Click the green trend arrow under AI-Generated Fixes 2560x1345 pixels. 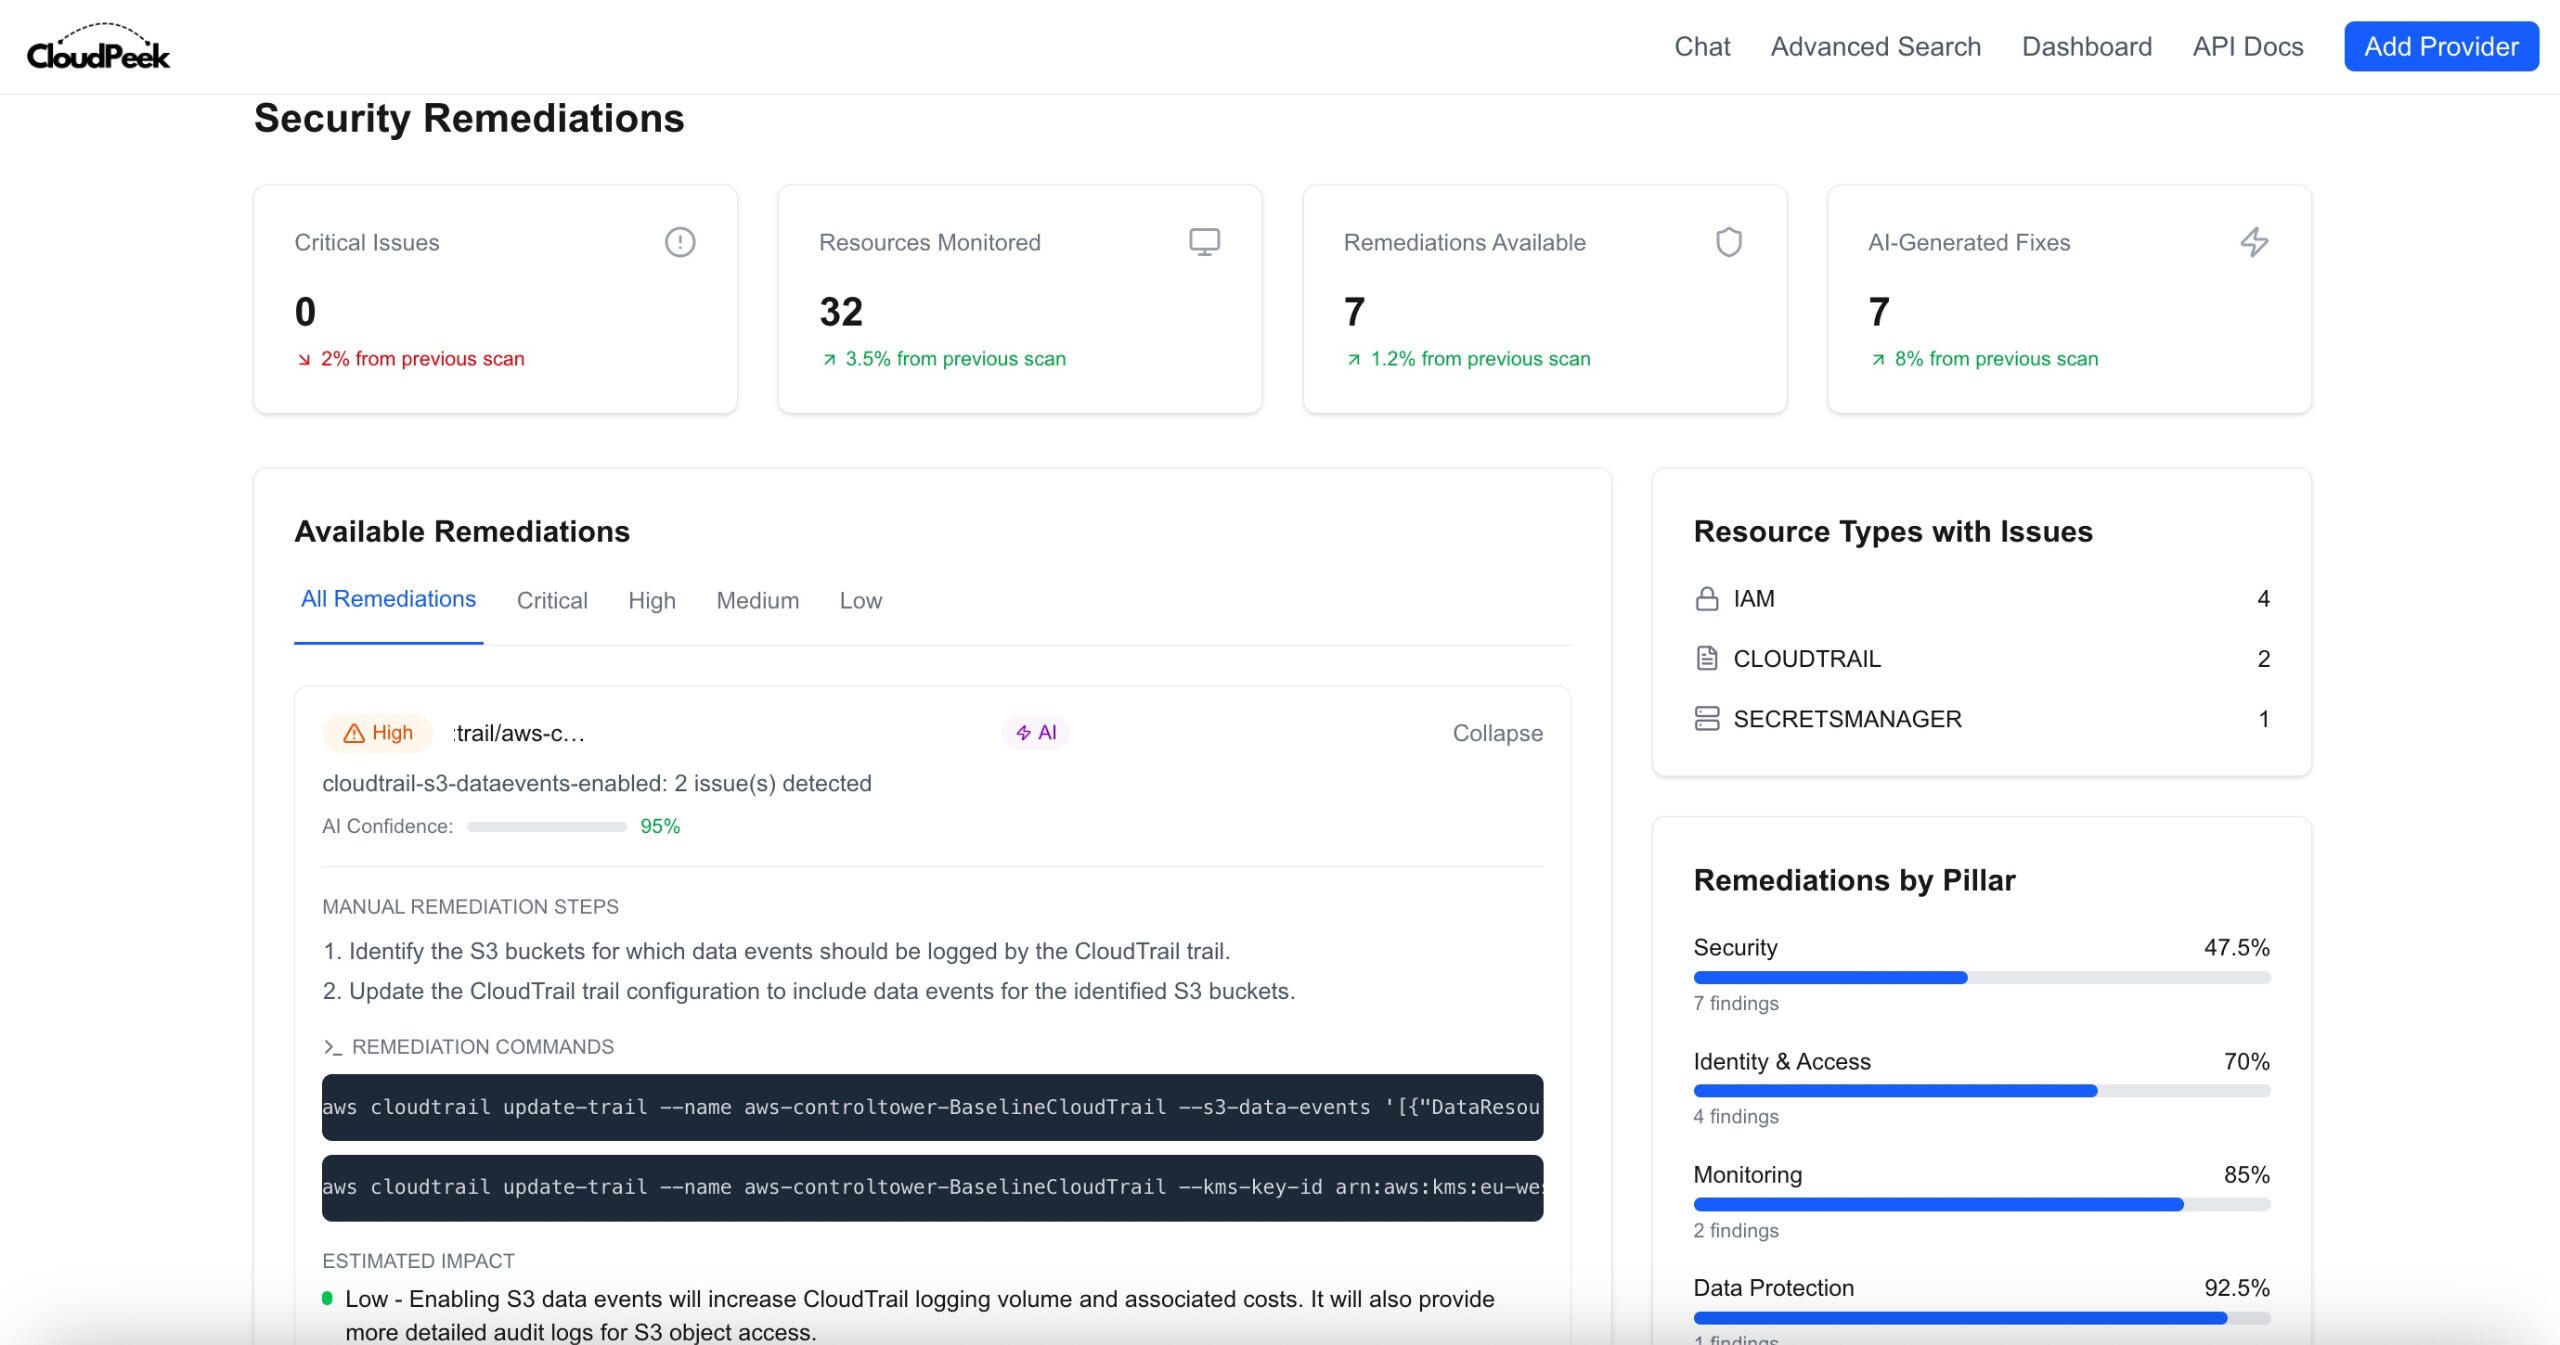click(1878, 360)
